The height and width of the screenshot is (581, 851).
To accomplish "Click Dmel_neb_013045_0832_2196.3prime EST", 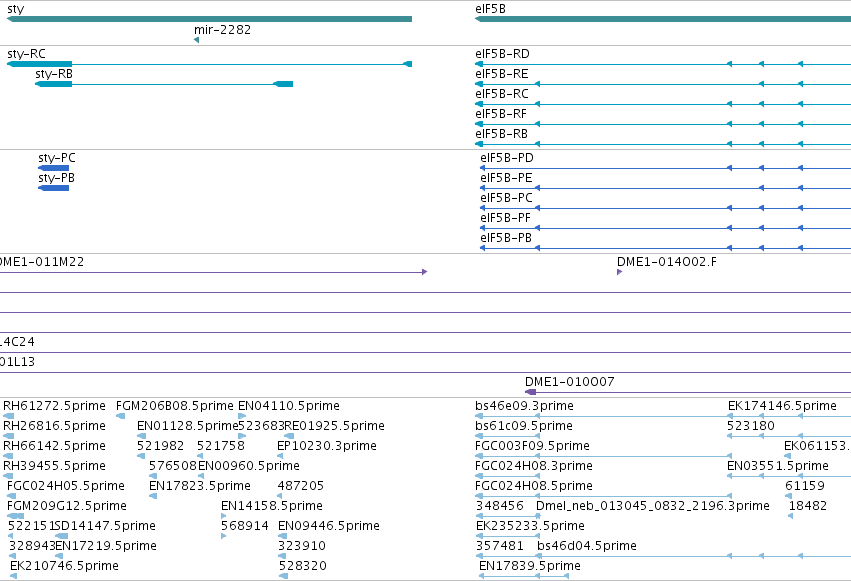I will pos(652,506).
